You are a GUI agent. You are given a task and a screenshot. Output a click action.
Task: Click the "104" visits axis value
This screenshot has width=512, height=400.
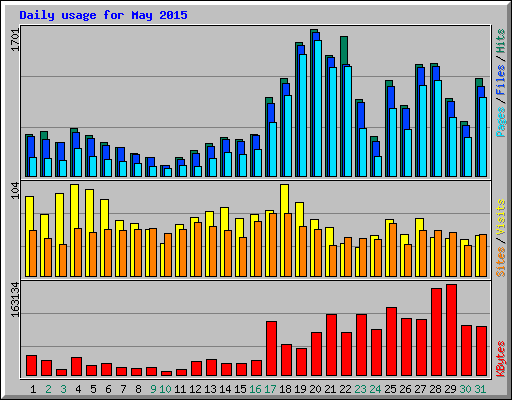click(x=16, y=191)
